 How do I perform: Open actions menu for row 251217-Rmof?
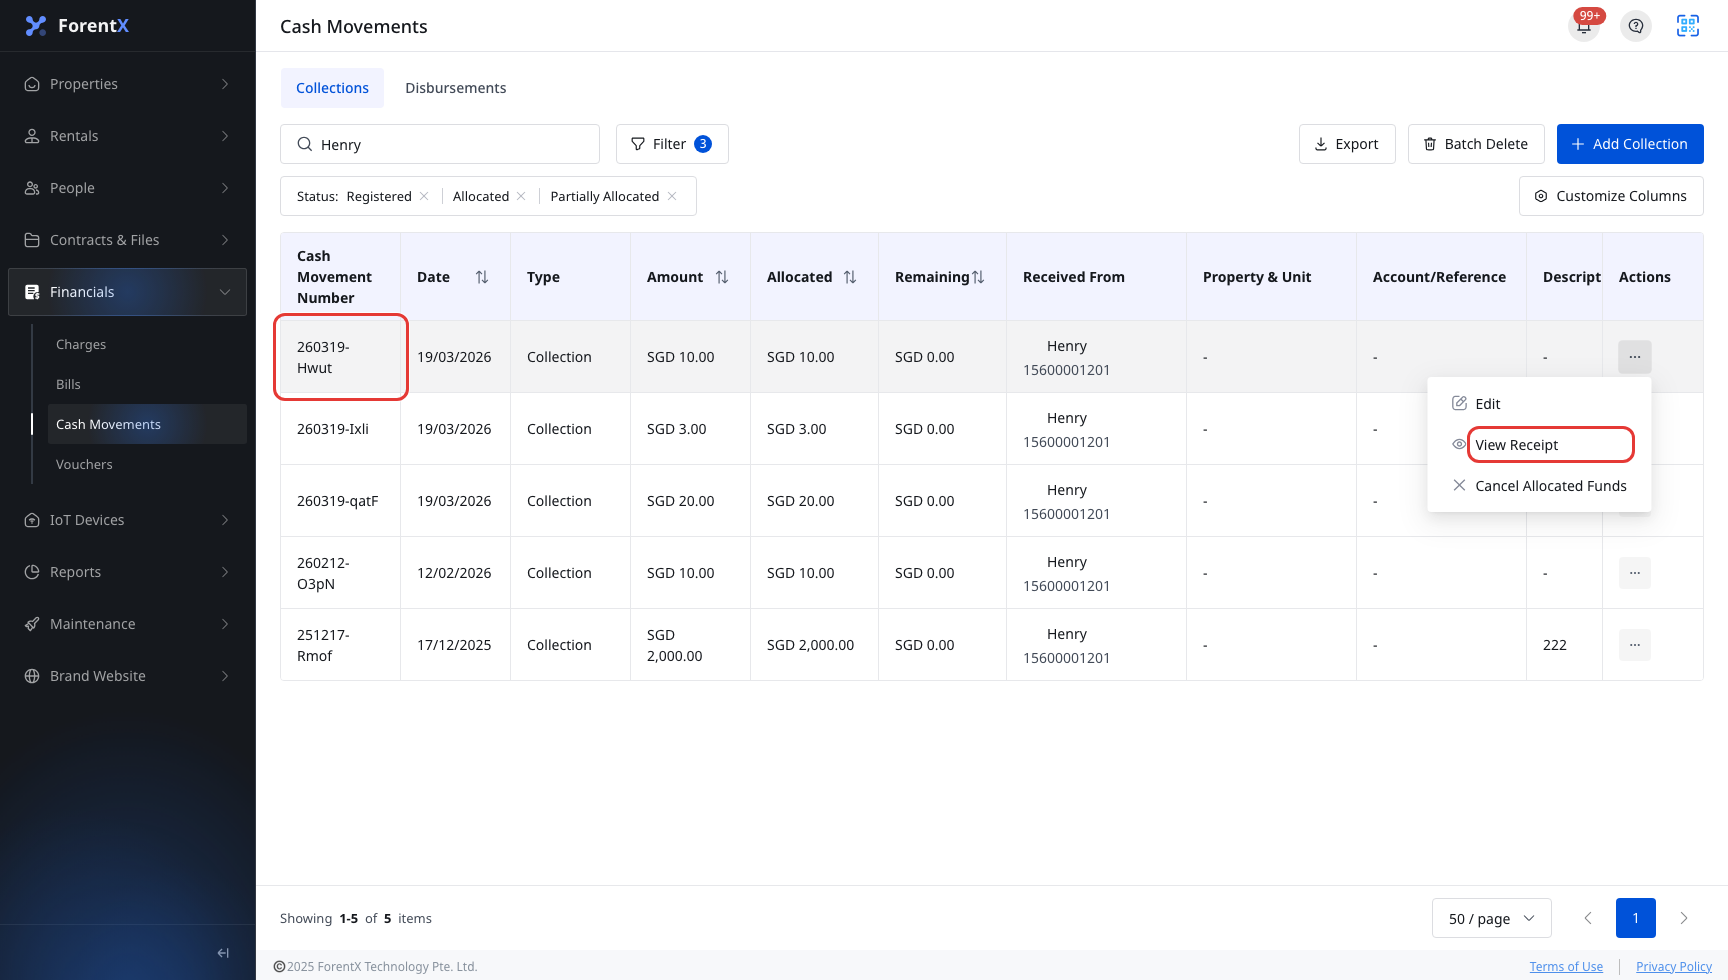(x=1635, y=645)
